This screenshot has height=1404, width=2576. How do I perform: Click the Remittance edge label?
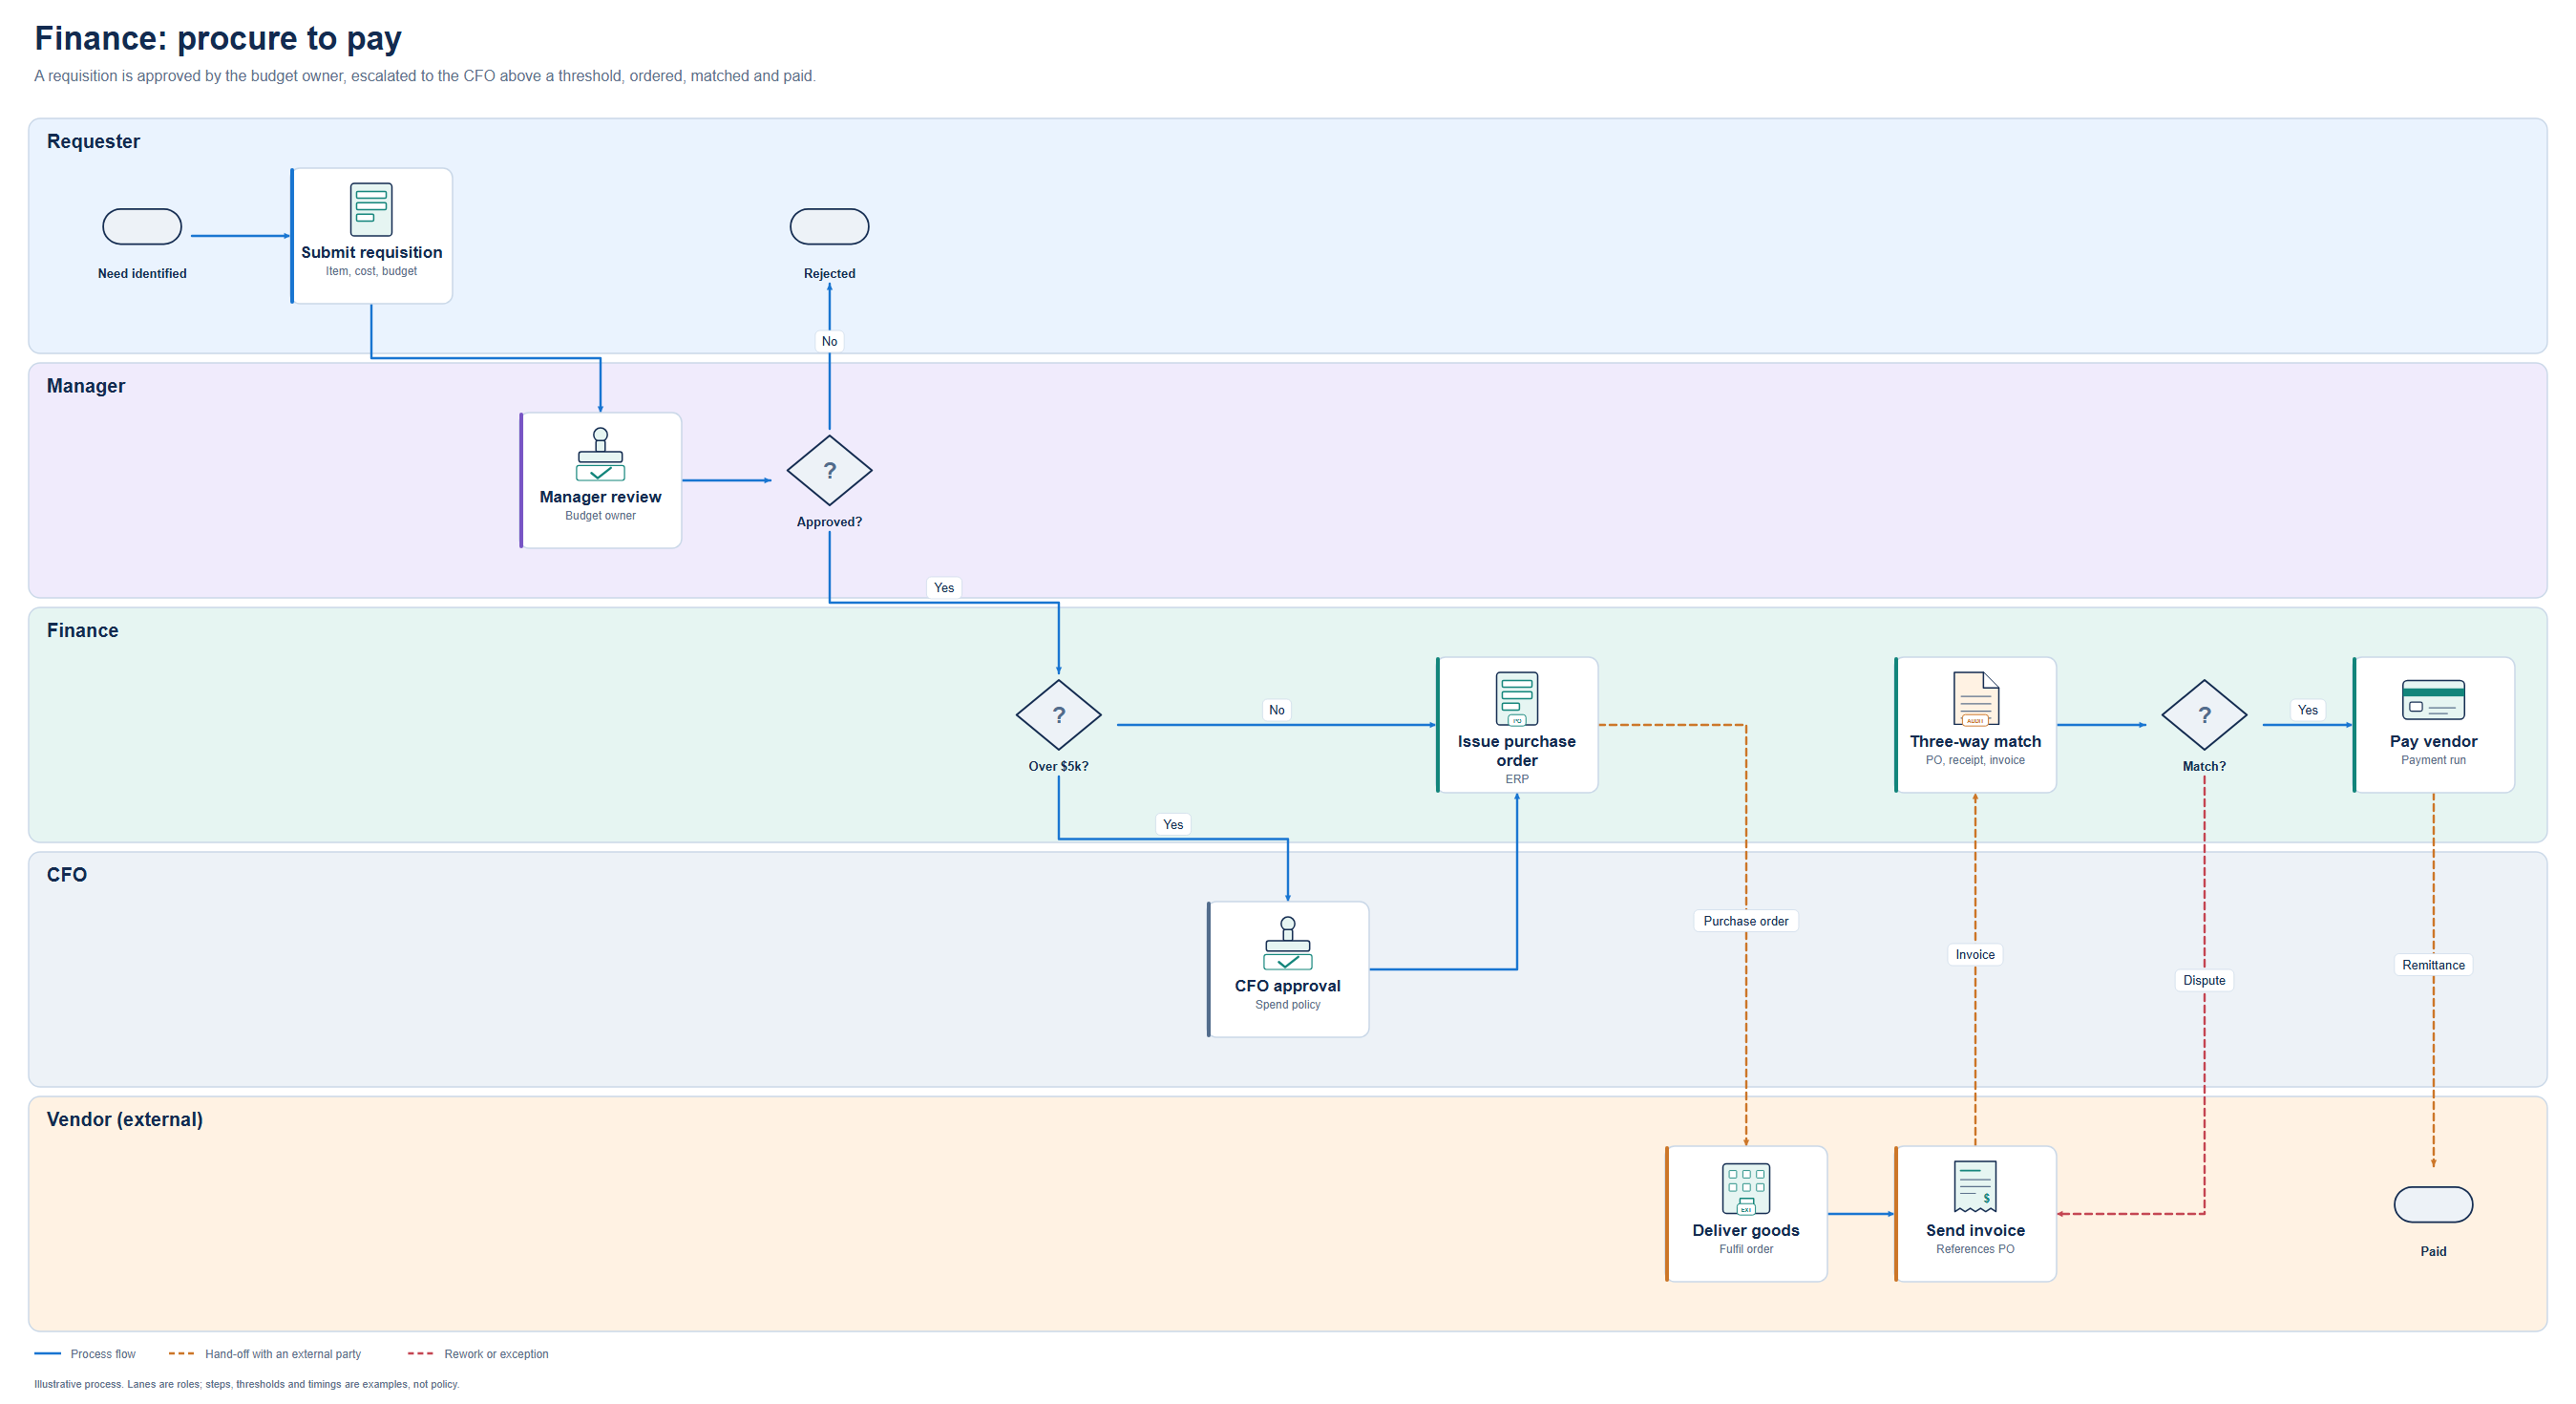click(x=2433, y=965)
